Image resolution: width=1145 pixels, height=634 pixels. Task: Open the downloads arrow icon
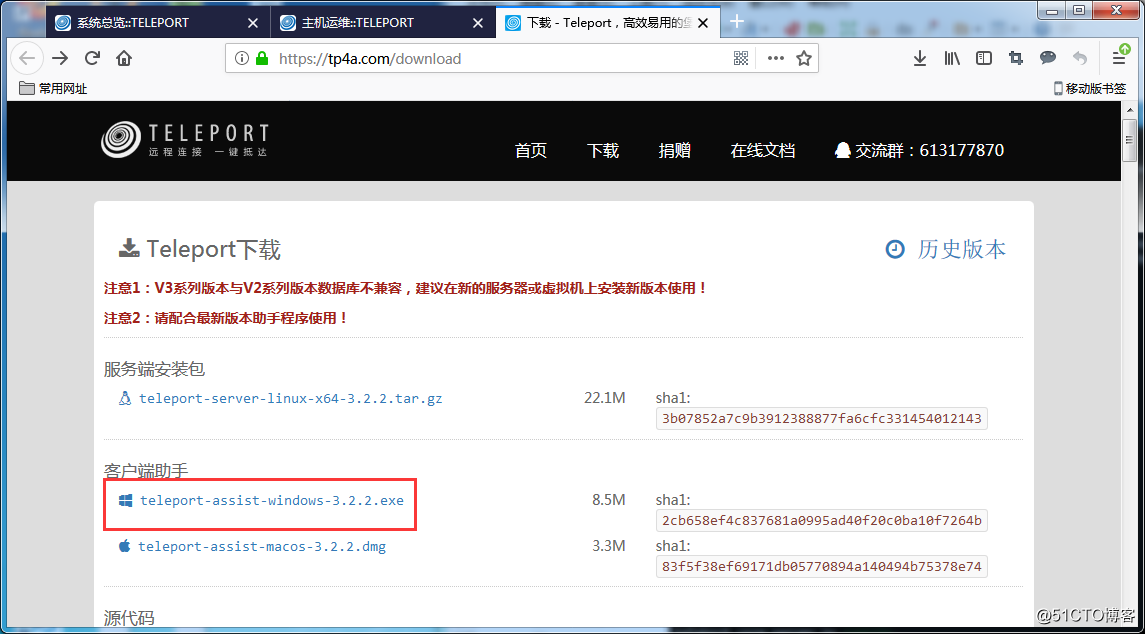click(920, 58)
